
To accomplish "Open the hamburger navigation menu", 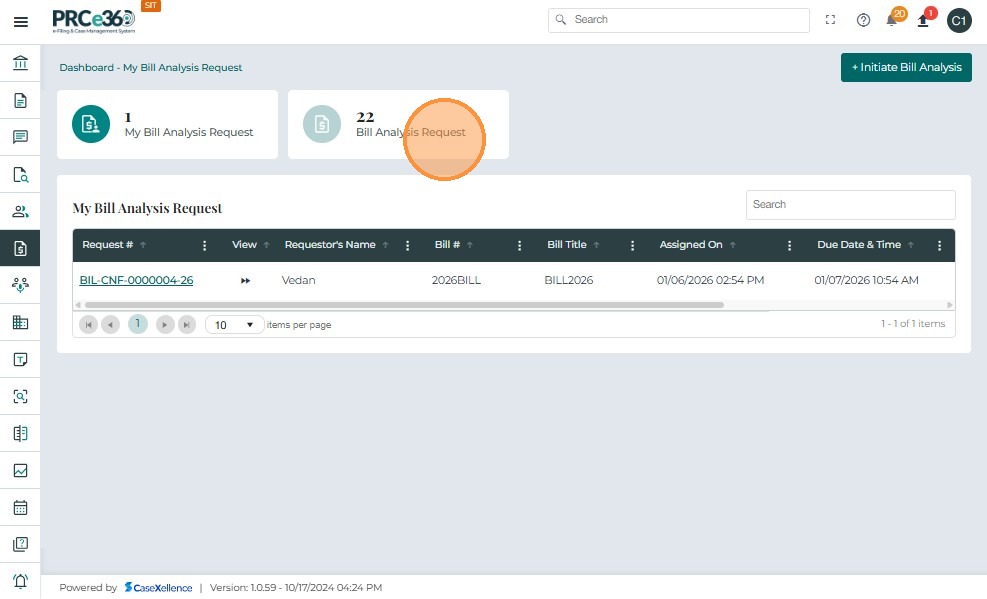I will 21,22.
